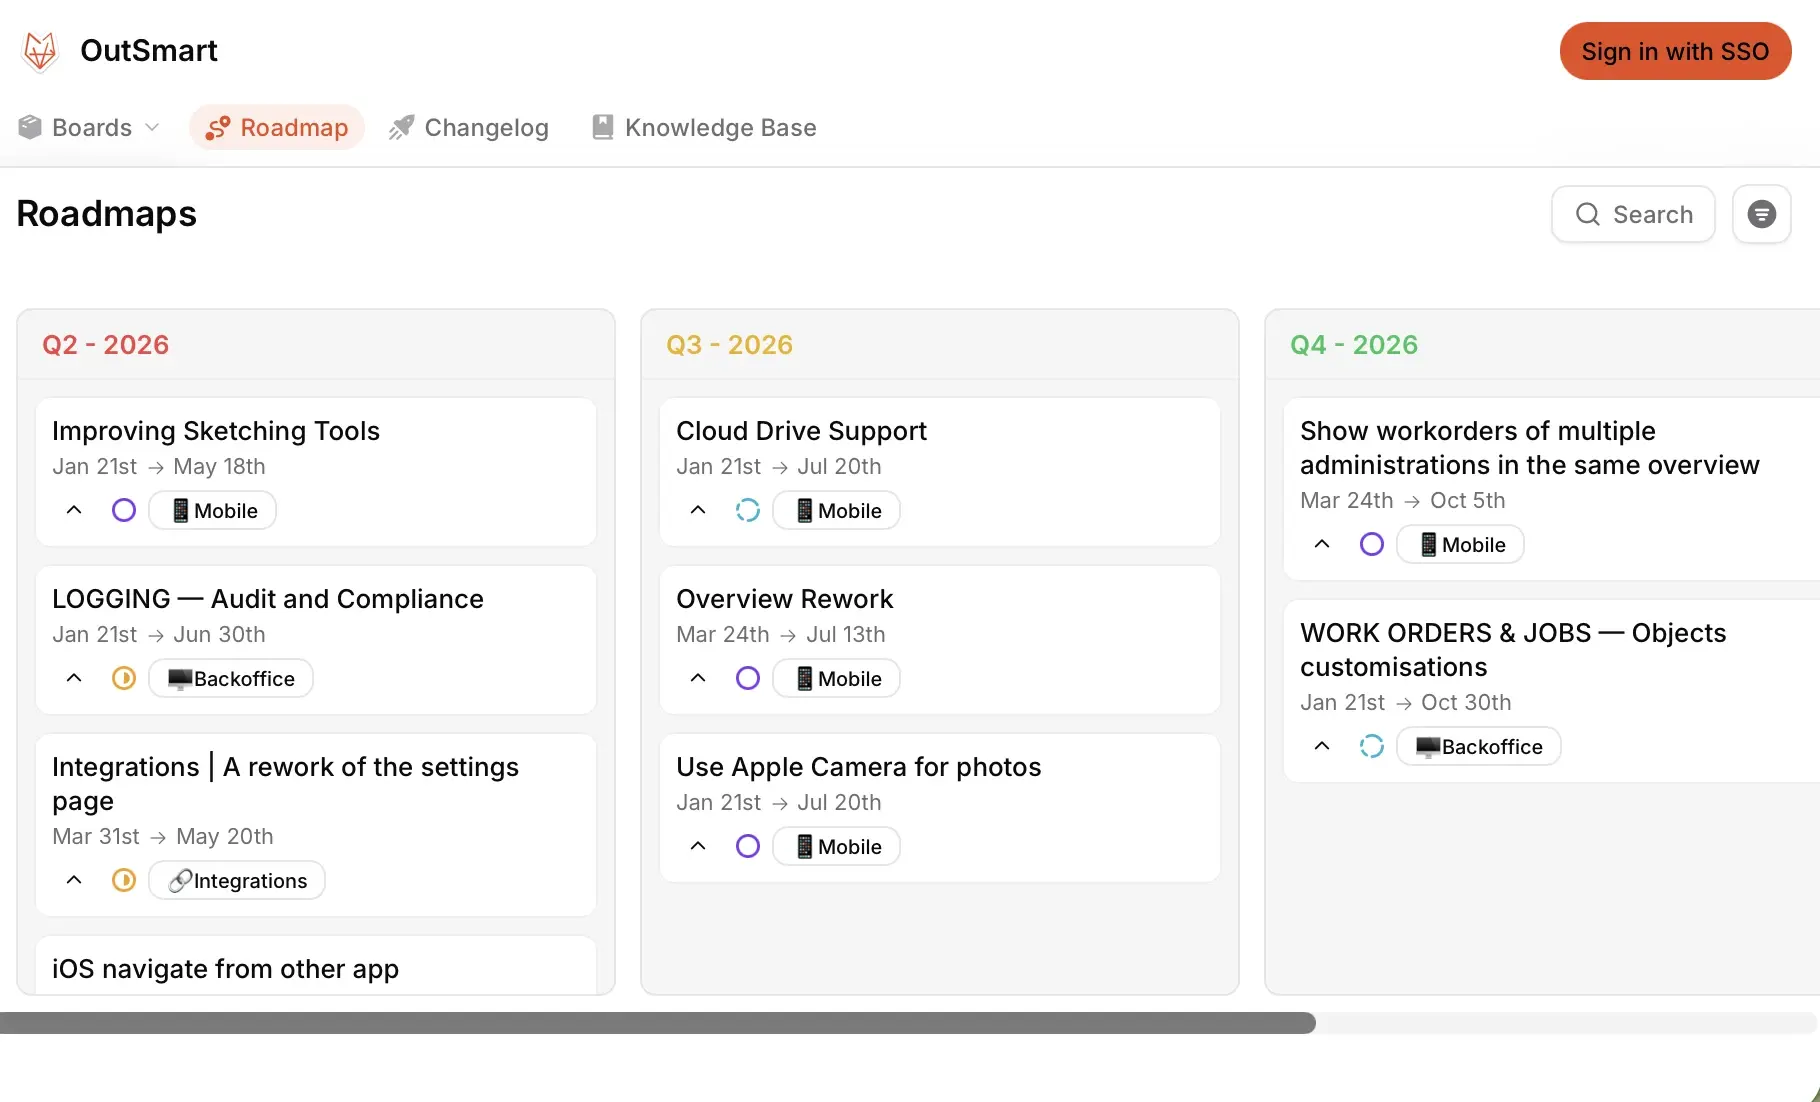Click the Mobile tag on Overview Rework
Viewport: 1820px width, 1102px height.
point(836,678)
